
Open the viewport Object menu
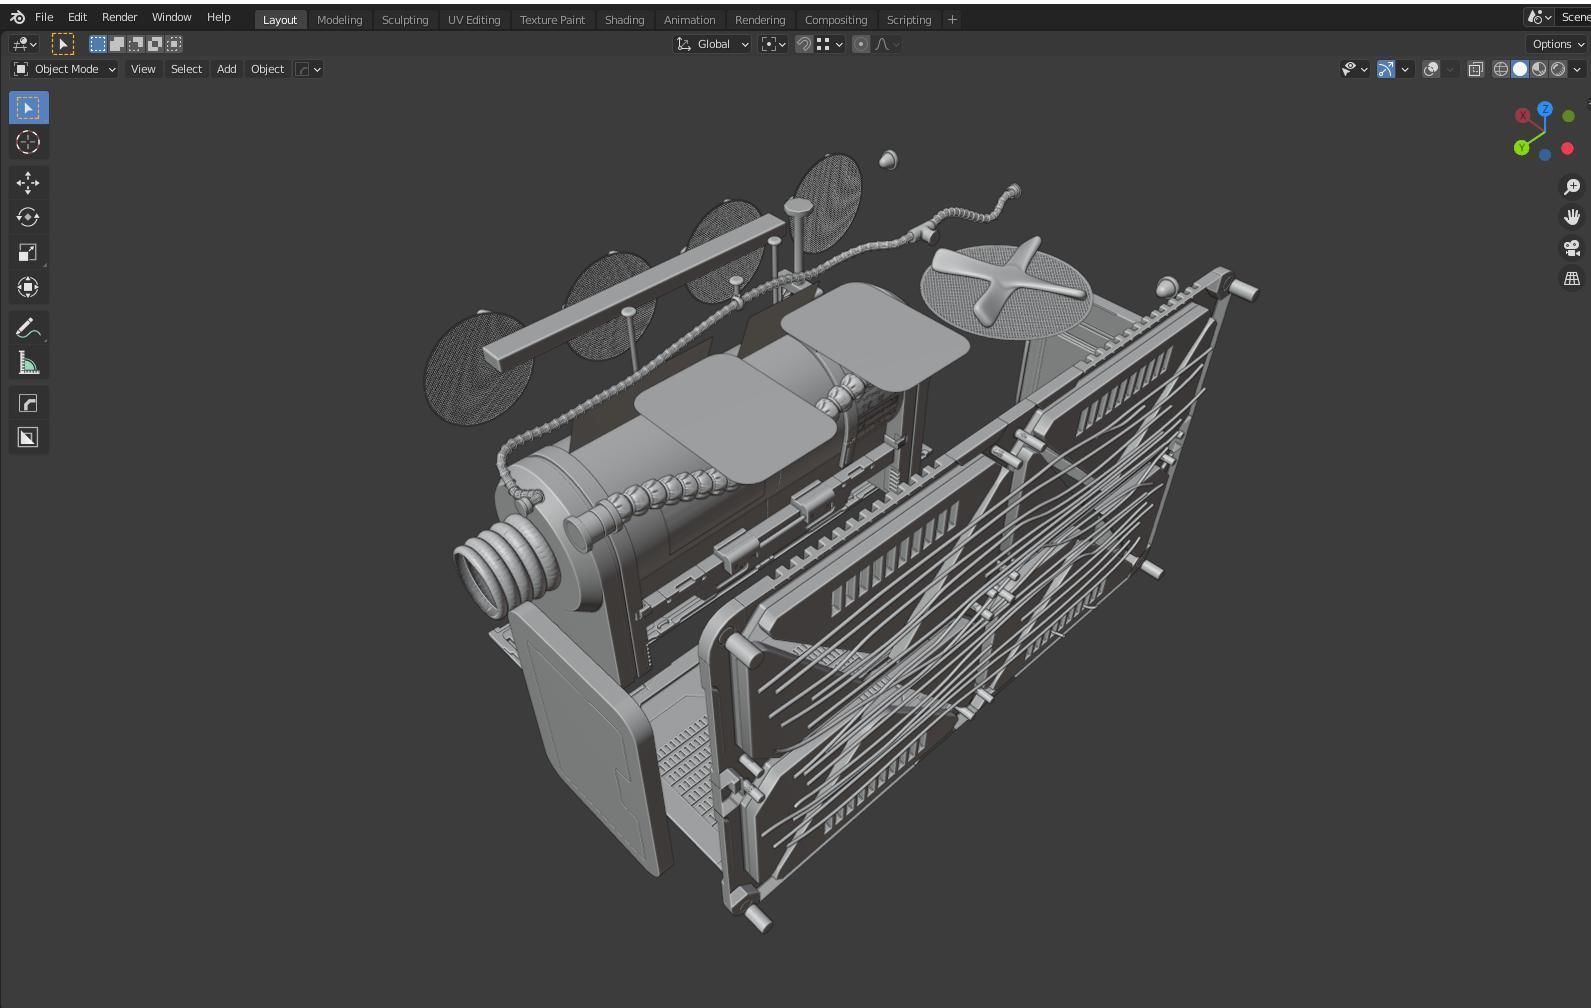pos(267,69)
